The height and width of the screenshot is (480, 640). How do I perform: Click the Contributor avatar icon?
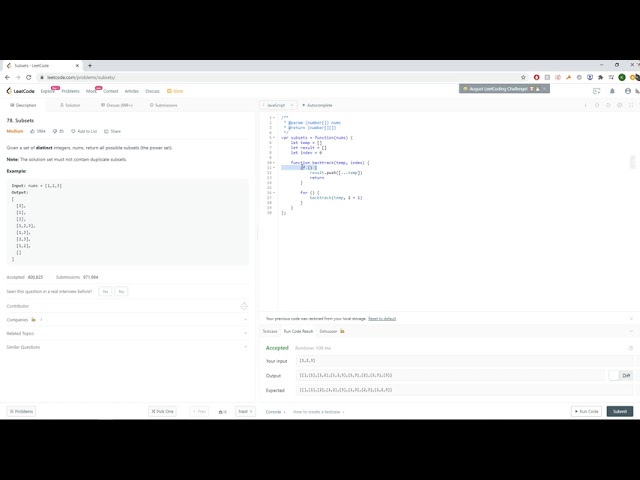click(244, 306)
